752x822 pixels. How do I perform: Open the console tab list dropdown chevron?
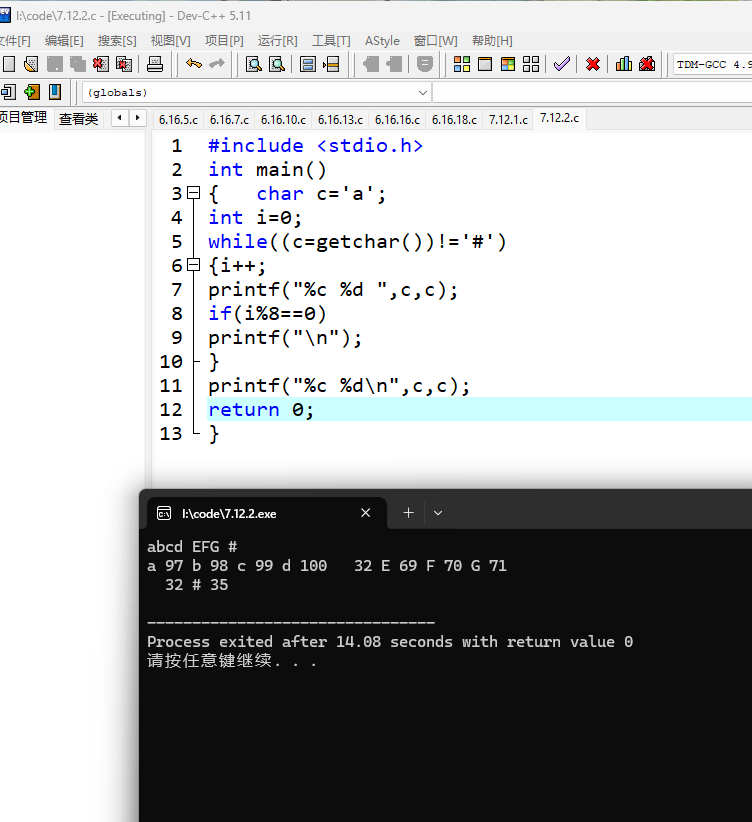pyautogui.click(x=438, y=513)
